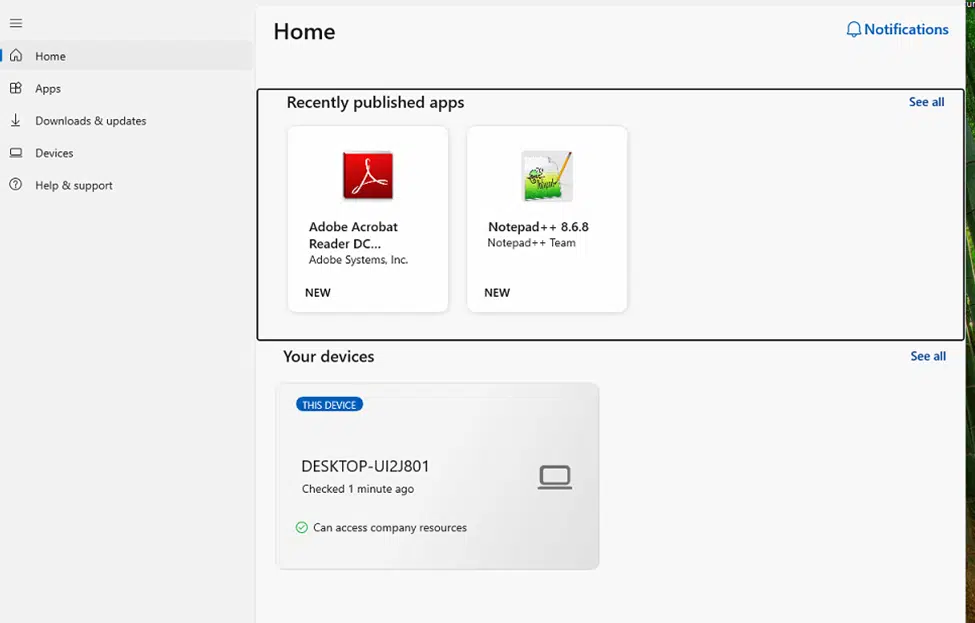Go to the Downloads & updates page
The height and width of the screenshot is (623, 975).
(x=90, y=121)
